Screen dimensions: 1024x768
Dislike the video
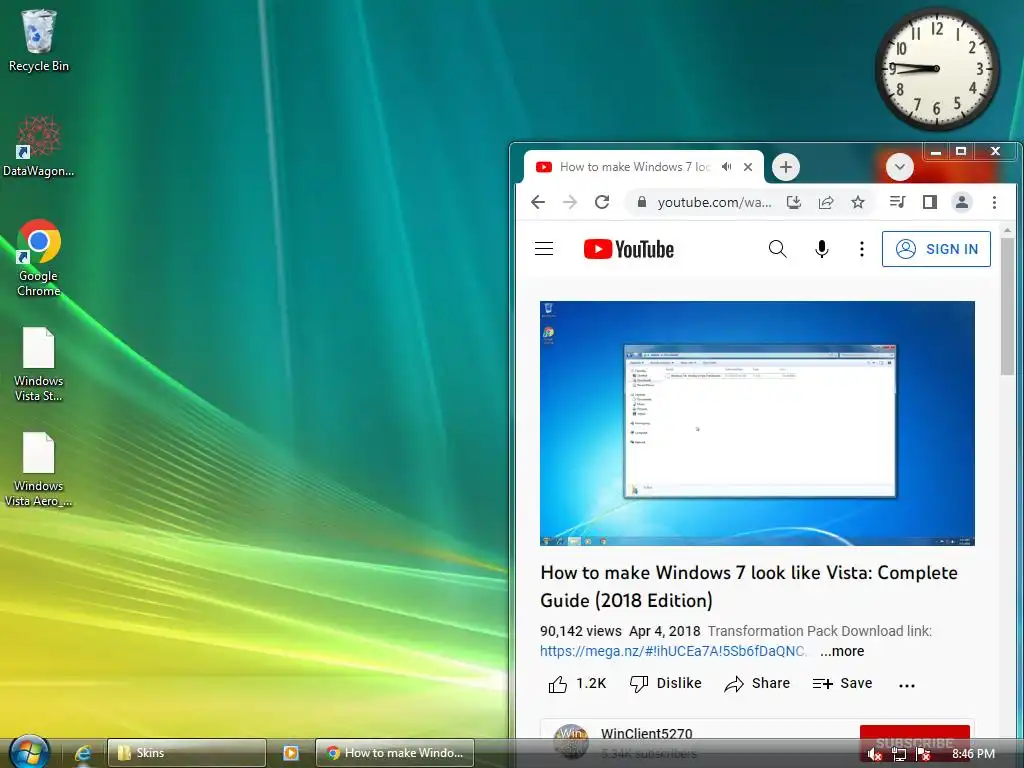click(665, 684)
